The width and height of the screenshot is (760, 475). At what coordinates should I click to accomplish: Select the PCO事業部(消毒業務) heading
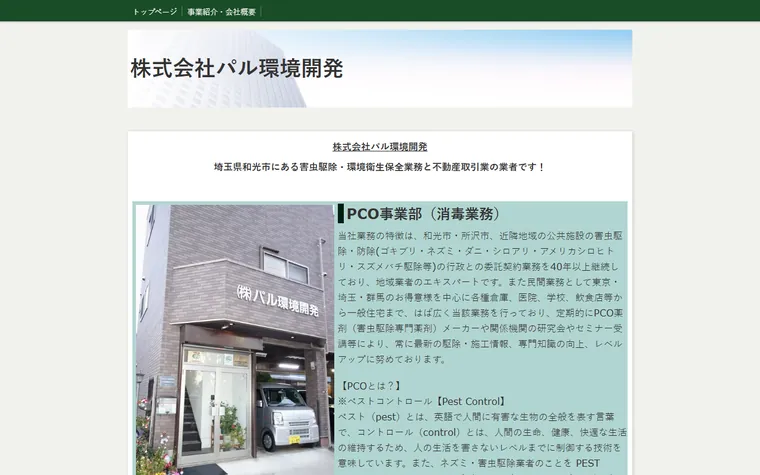point(423,214)
